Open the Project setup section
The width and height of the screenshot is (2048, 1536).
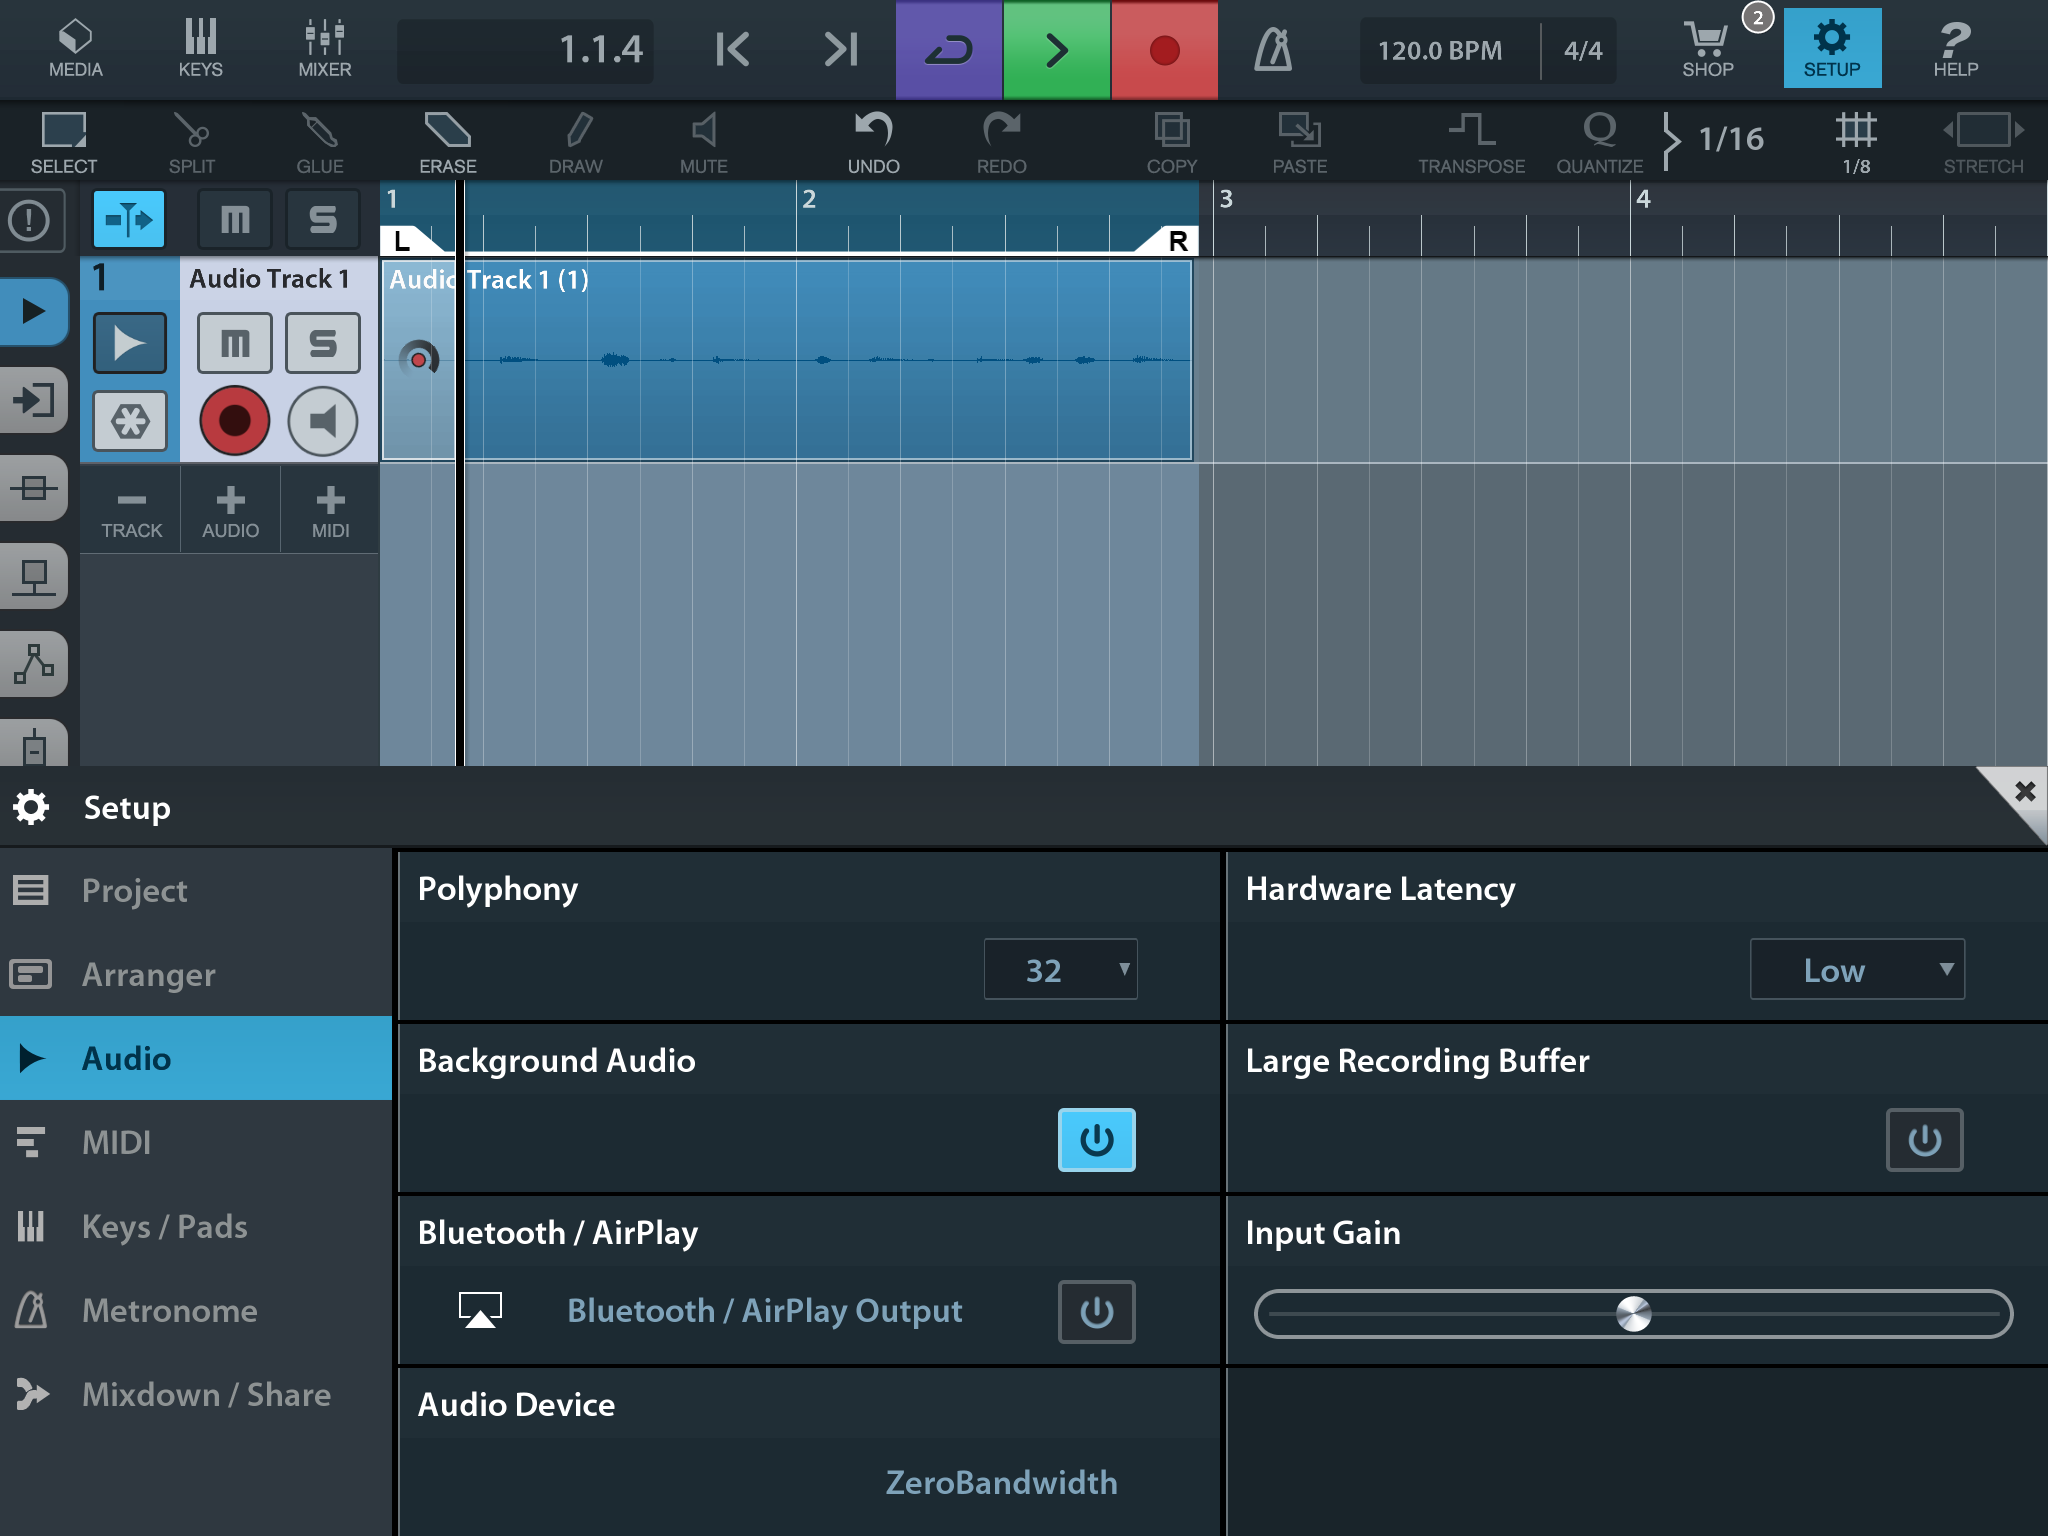pos(196,890)
